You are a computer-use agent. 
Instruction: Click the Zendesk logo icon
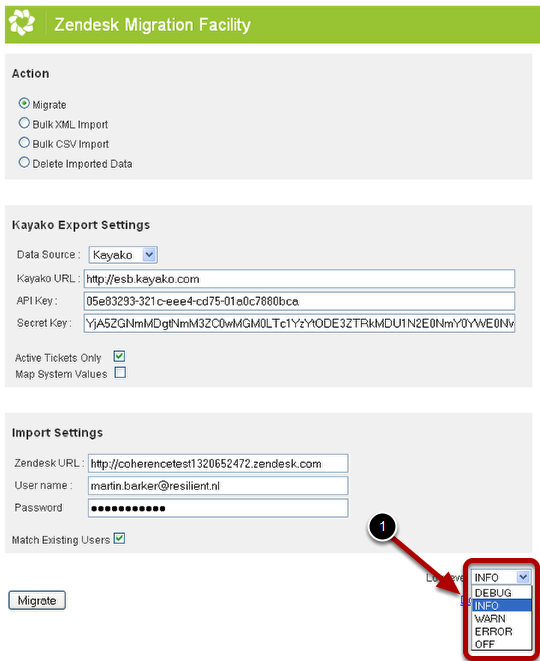(x=21, y=23)
